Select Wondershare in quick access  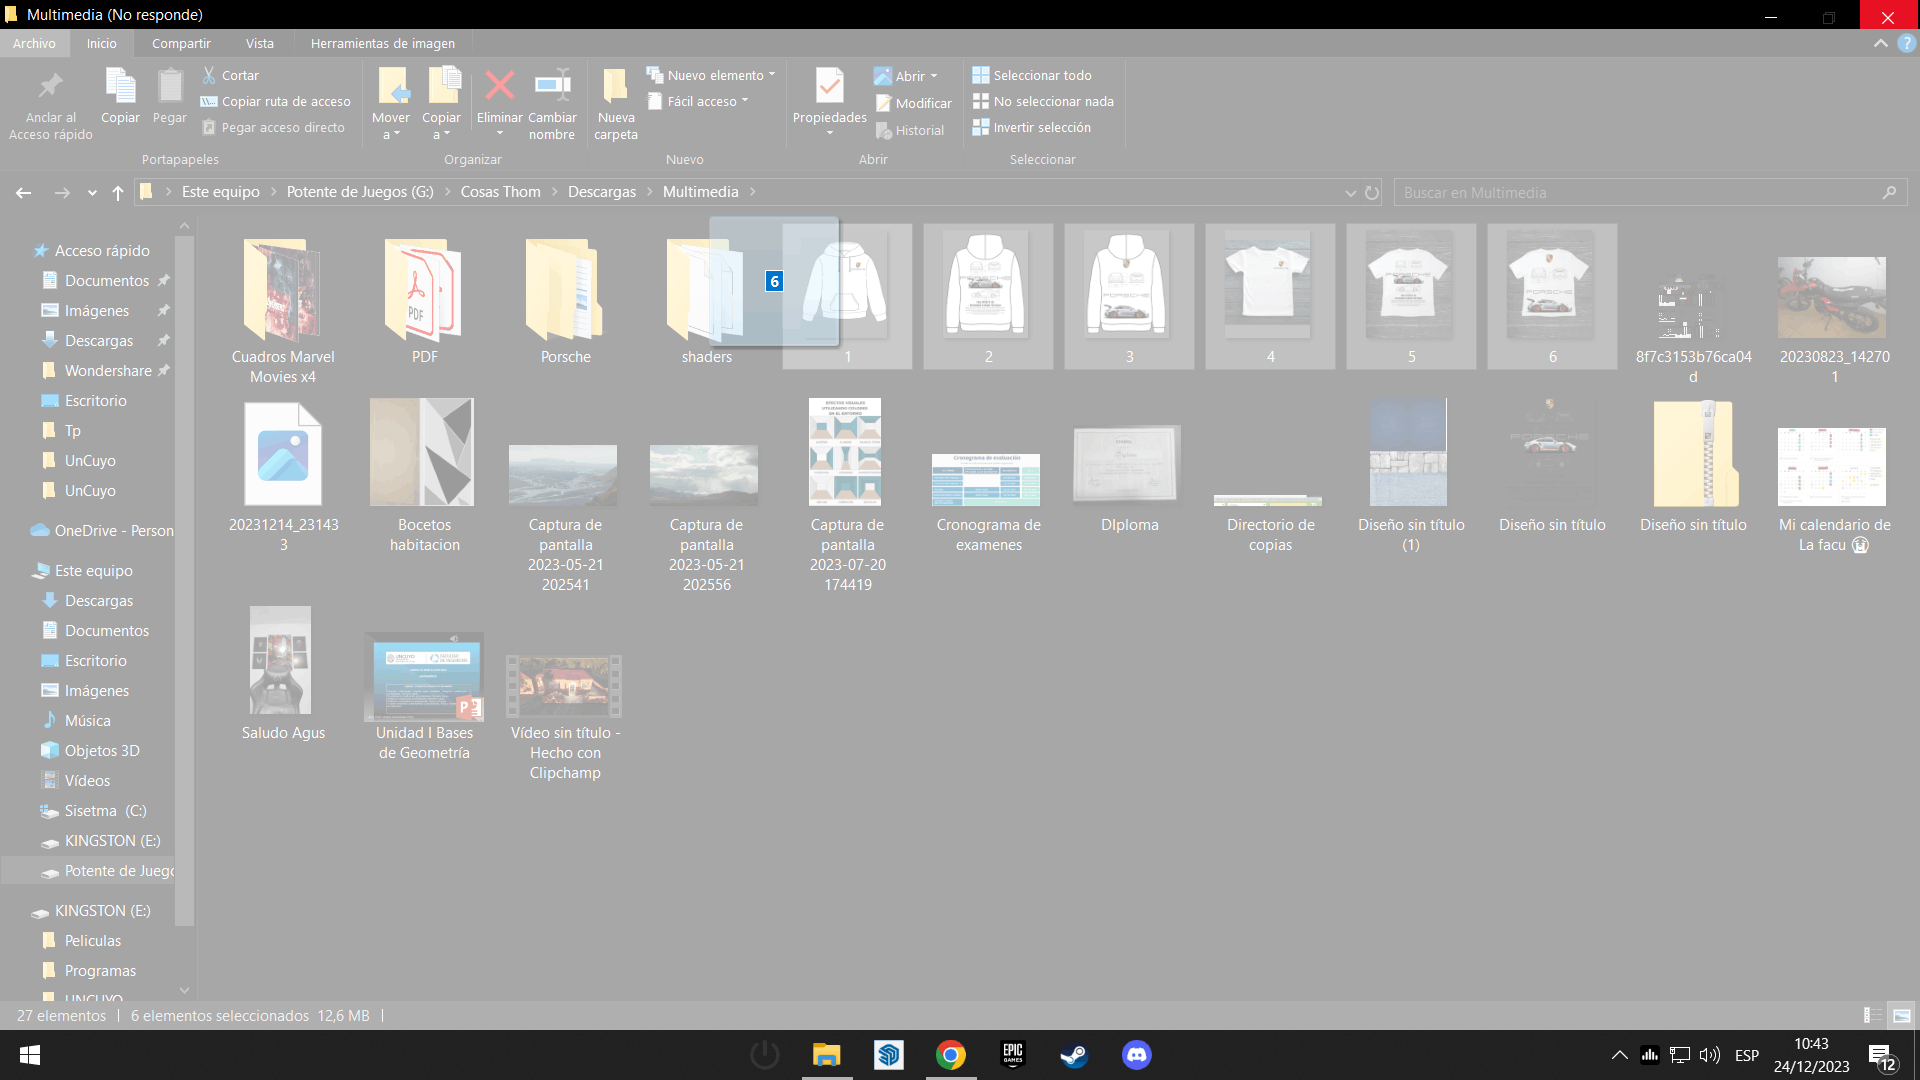pos(108,370)
